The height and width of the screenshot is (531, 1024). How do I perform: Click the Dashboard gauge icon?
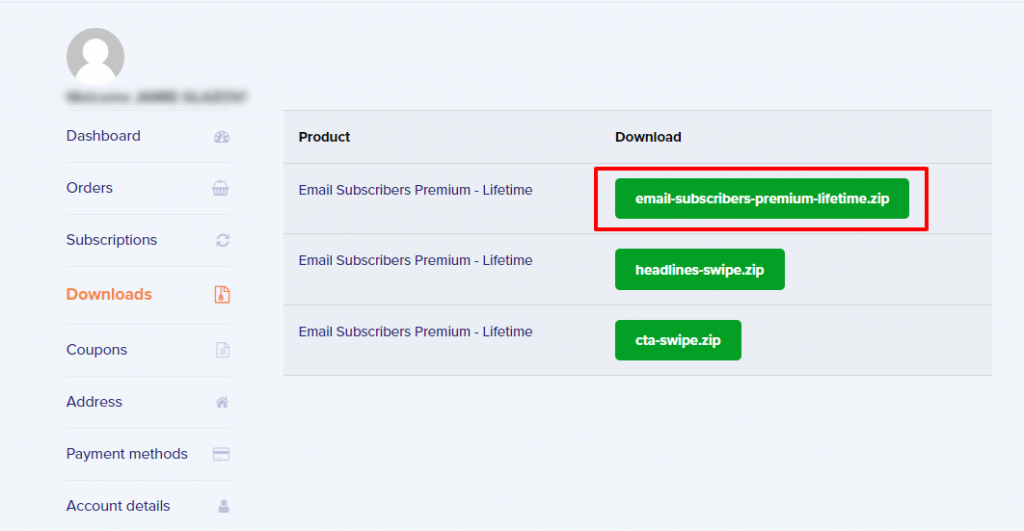tap(222, 137)
